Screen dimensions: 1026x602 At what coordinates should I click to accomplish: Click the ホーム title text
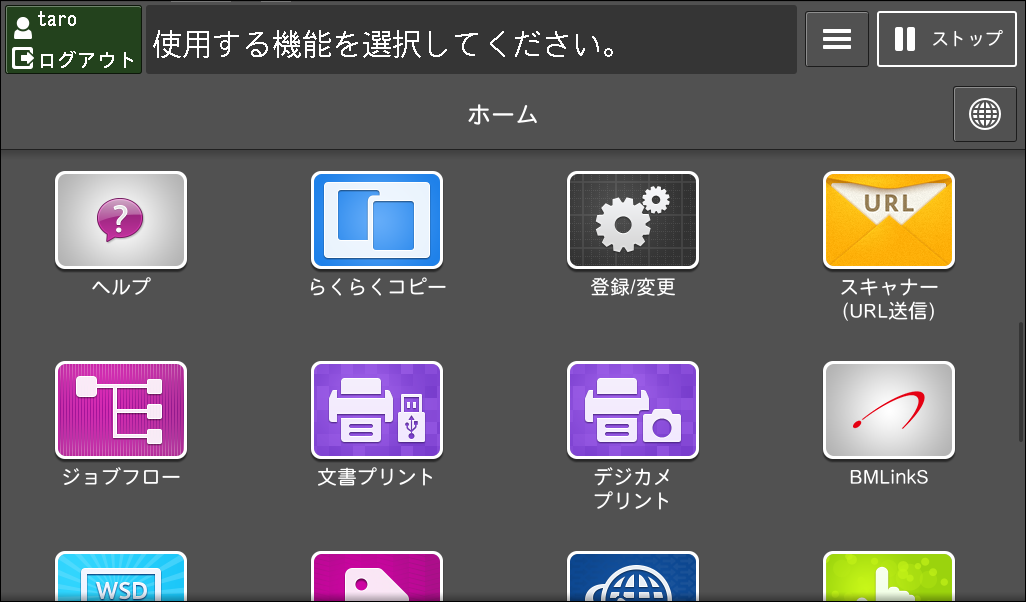coord(503,115)
